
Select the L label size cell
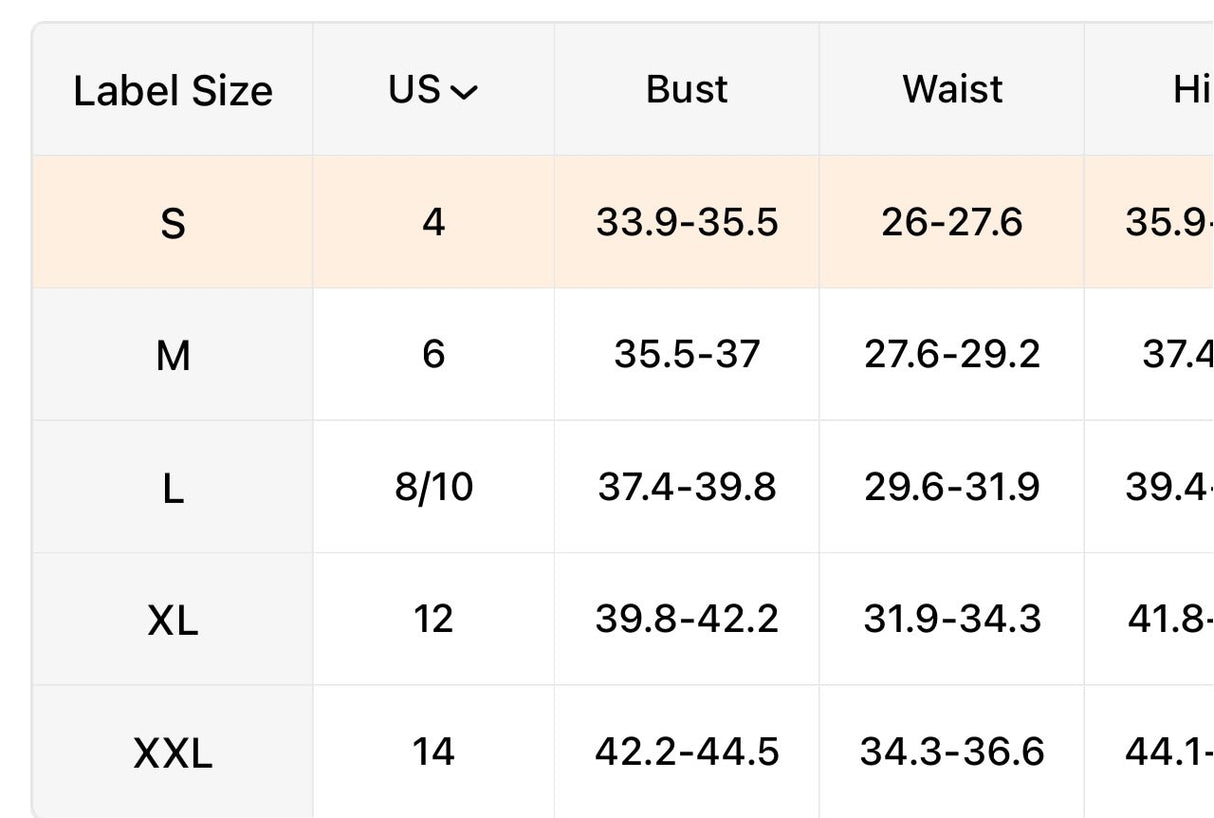point(173,488)
